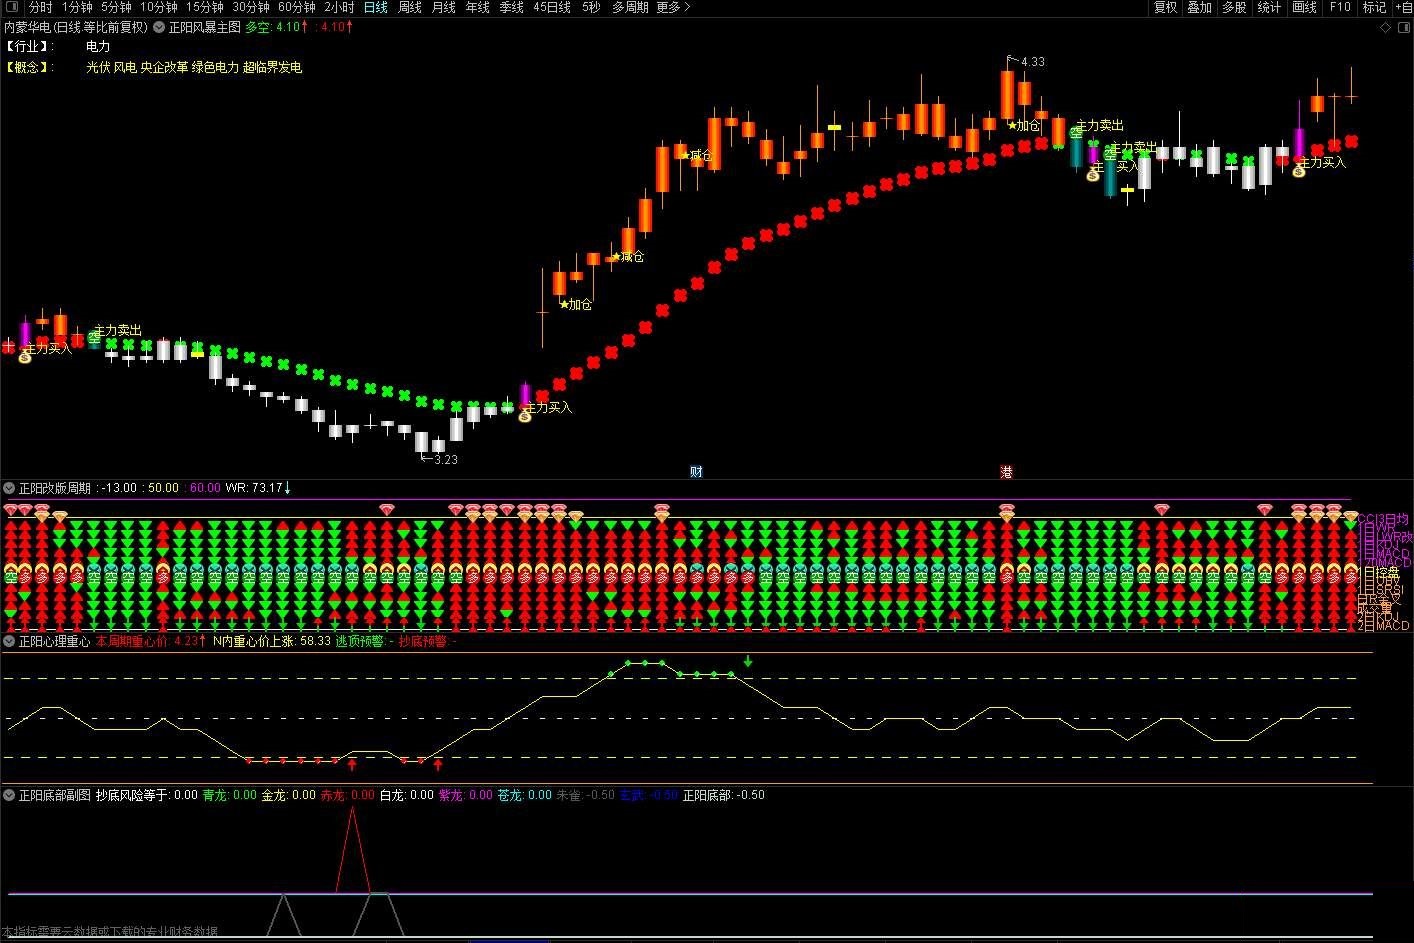Click the +自 add to watchlist button
The image size is (1414, 943).
point(1403,7)
